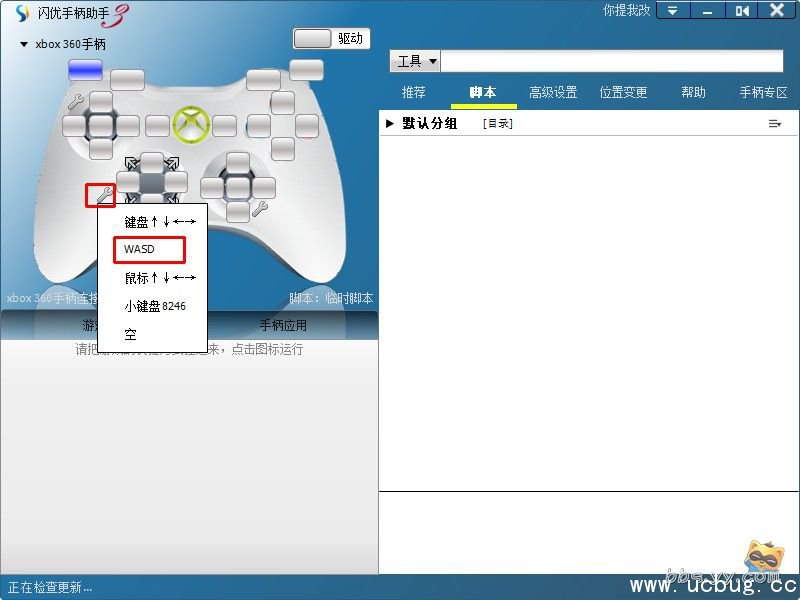The image size is (800, 600).
Task: Click the right stick down-direction slot
Action: [x=238, y=212]
